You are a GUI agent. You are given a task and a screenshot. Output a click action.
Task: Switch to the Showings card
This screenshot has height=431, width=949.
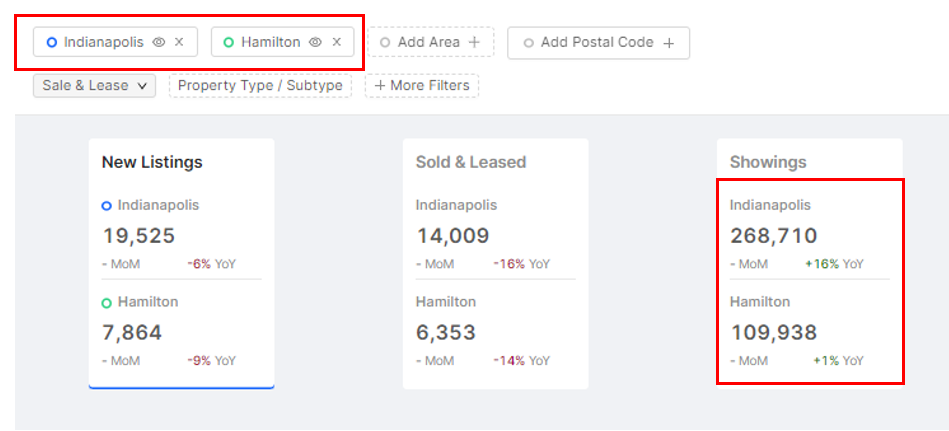[x=810, y=264]
